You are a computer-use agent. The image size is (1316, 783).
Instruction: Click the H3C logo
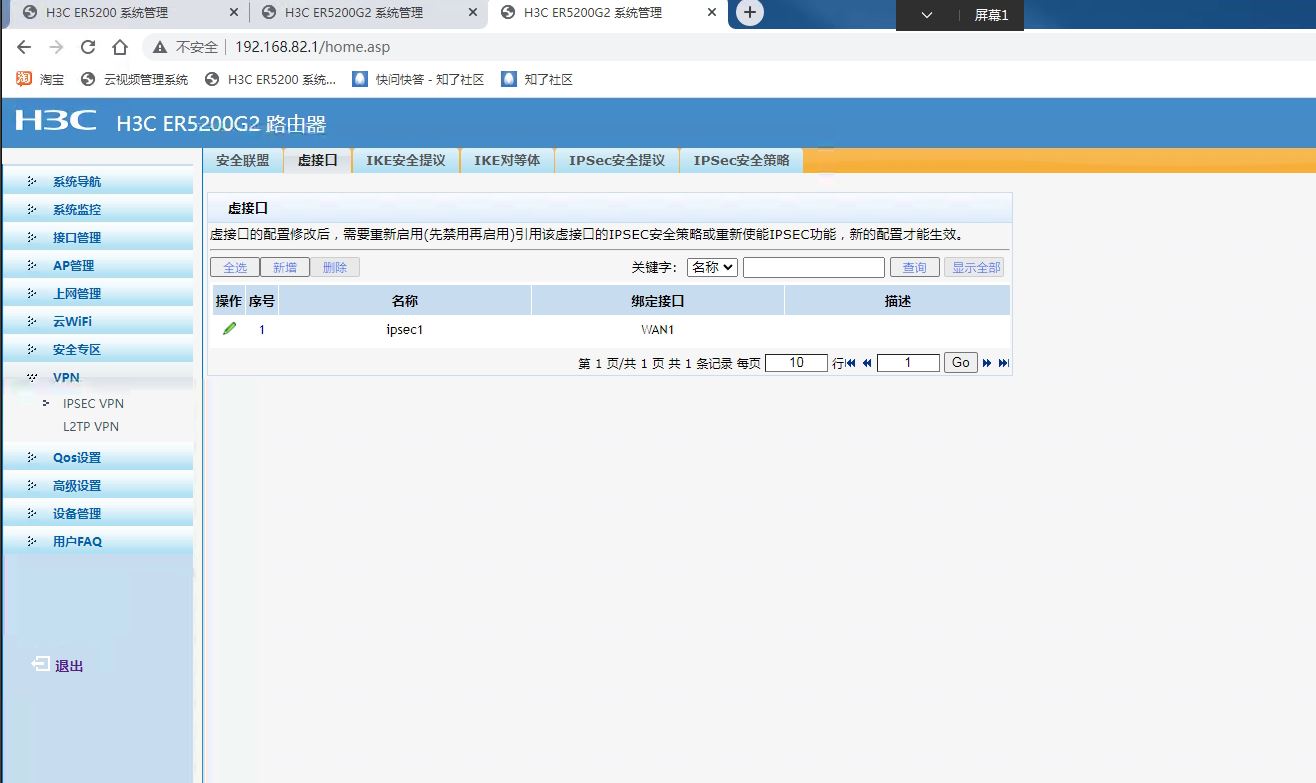[x=56, y=121]
